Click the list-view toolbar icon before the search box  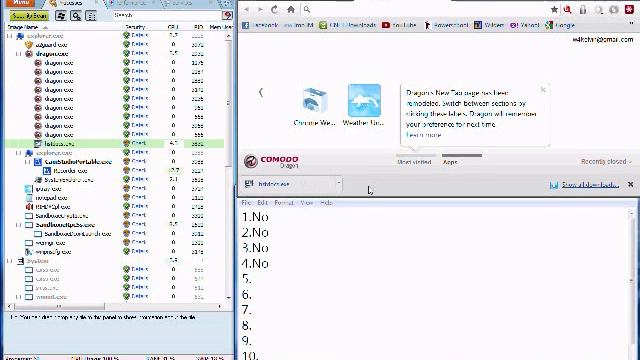pyautogui.click(x=91, y=16)
